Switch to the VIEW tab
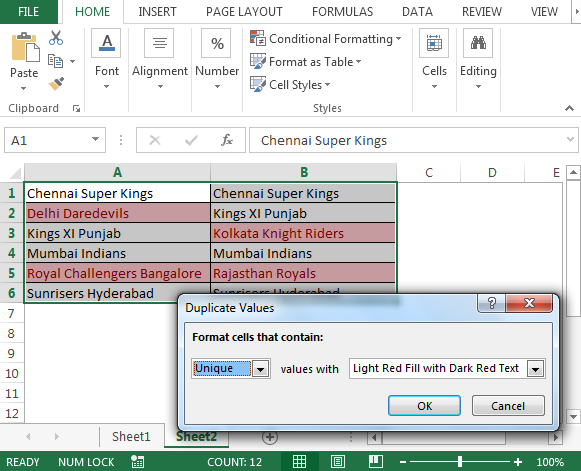Screen dimensions: 581x471 tap(544, 11)
